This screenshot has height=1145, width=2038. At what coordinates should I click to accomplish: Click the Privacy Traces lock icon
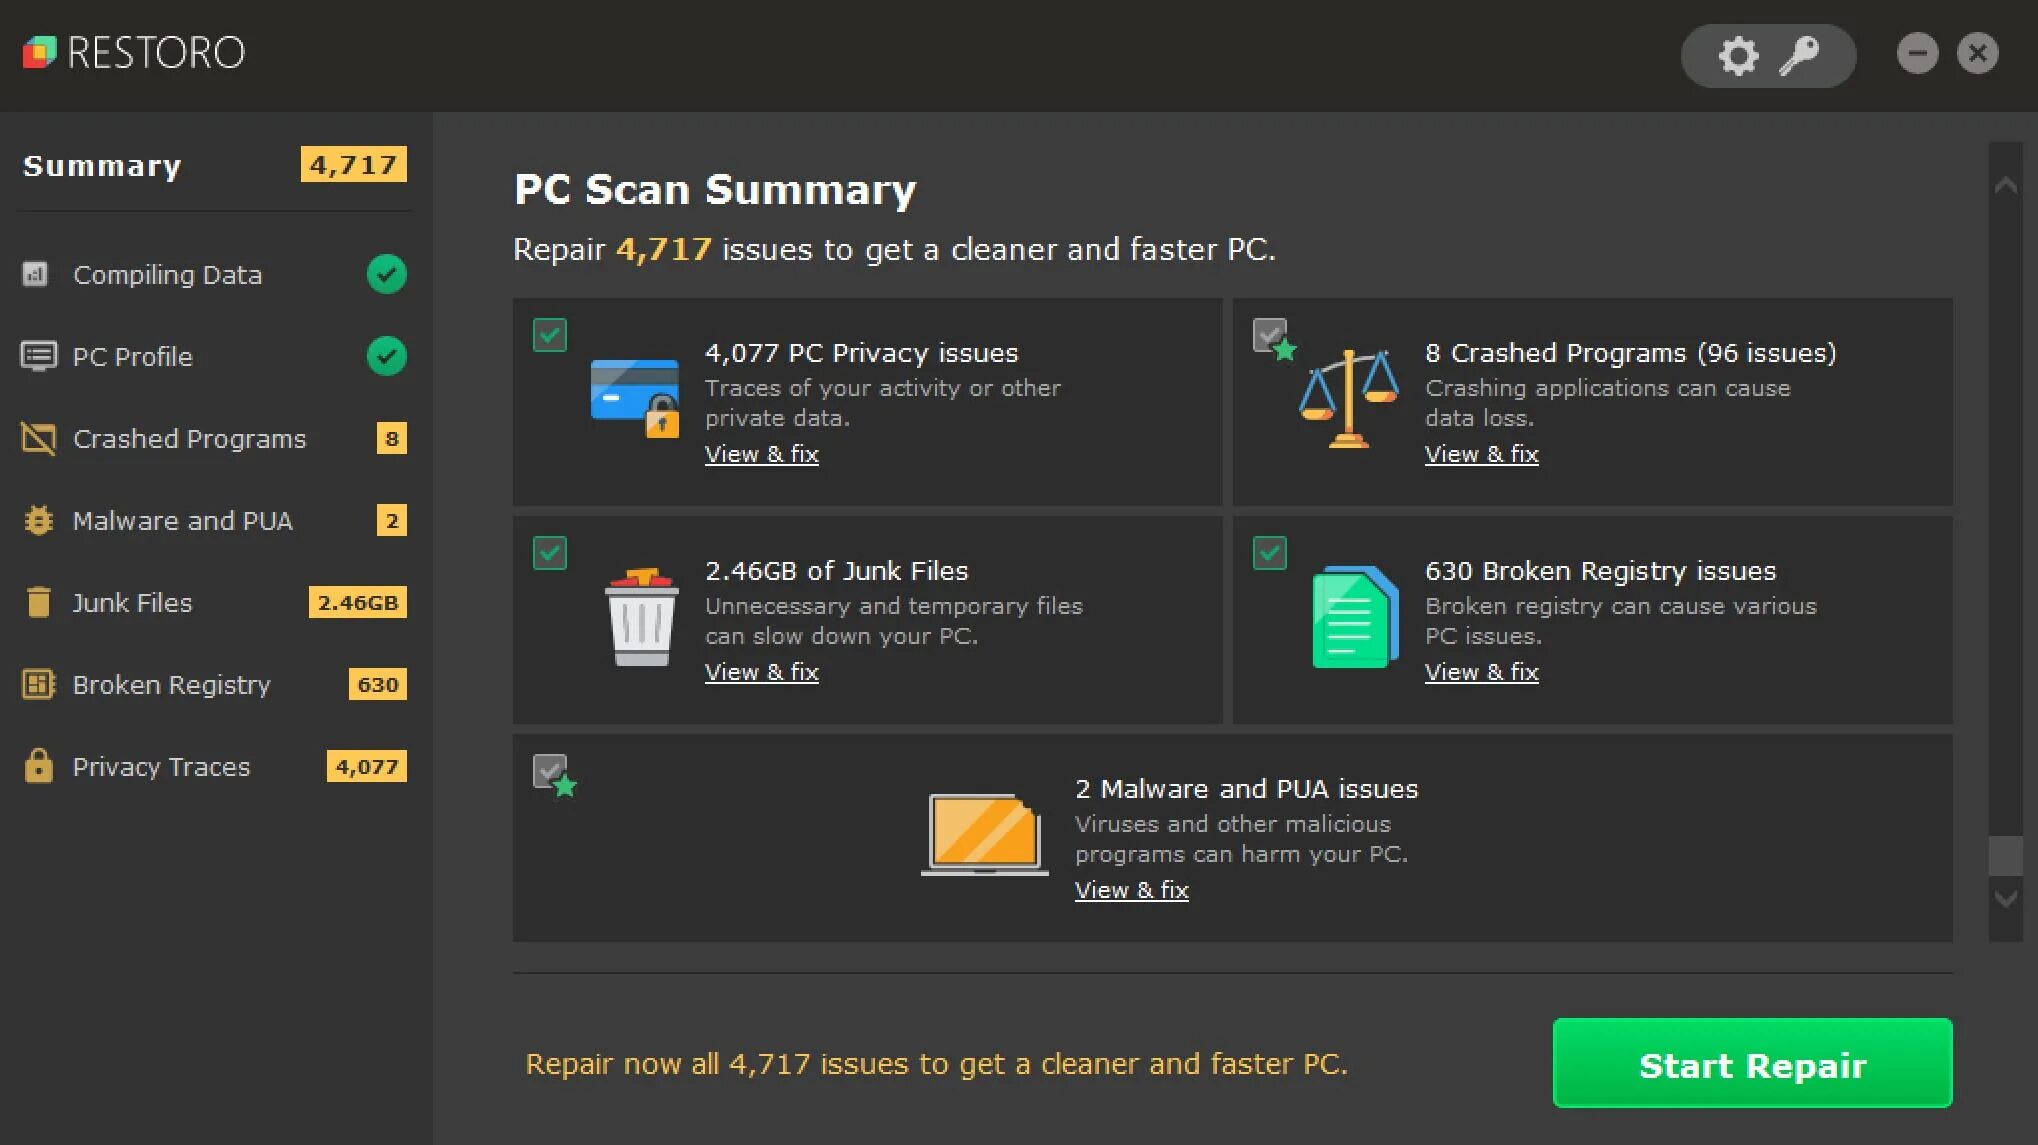point(38,767)
